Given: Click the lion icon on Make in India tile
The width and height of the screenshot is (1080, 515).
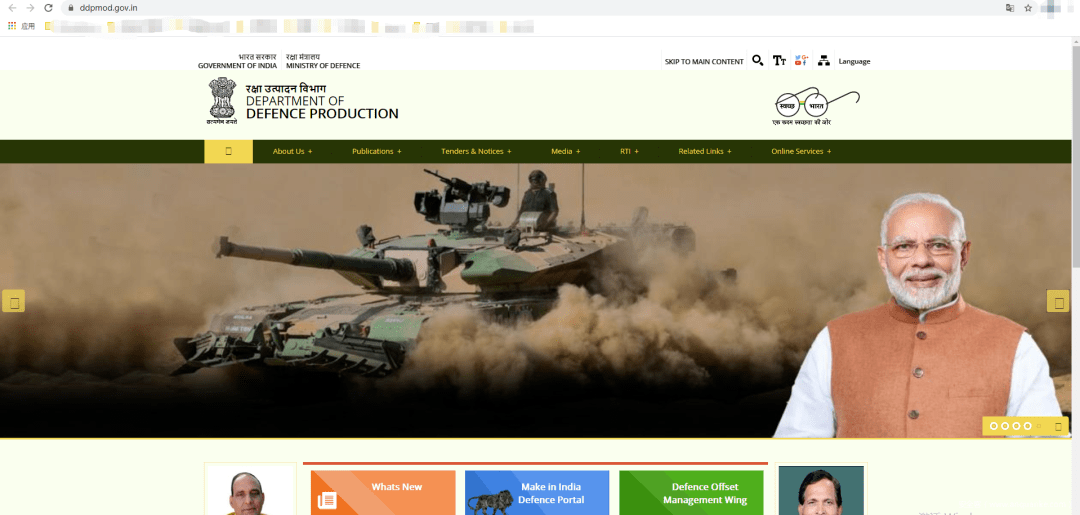Looking at the screenshot, I should (490, 503).
